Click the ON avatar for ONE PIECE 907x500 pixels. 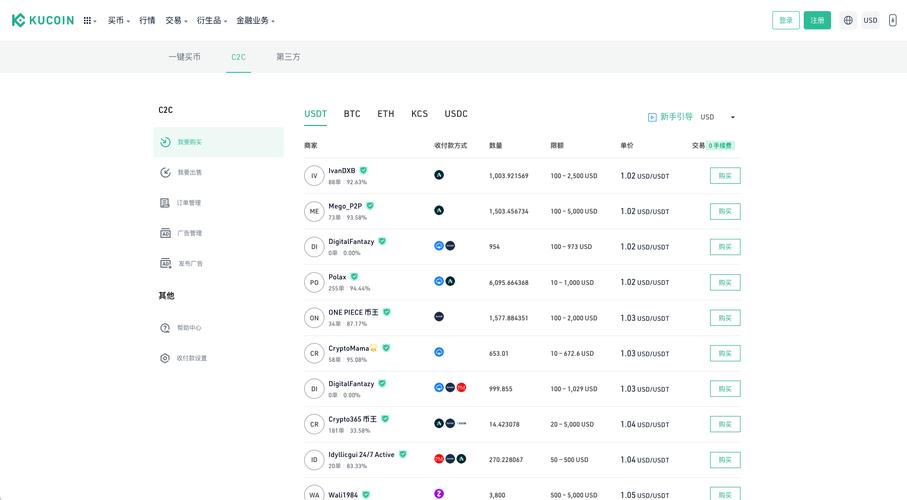click(314, 318)
